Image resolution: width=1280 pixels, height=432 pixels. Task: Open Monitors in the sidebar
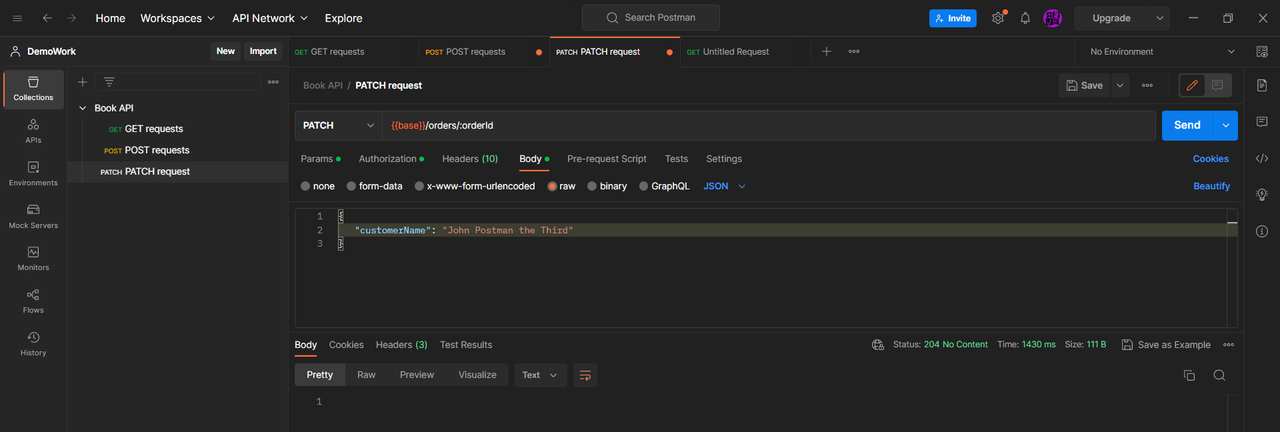point(33,259)
